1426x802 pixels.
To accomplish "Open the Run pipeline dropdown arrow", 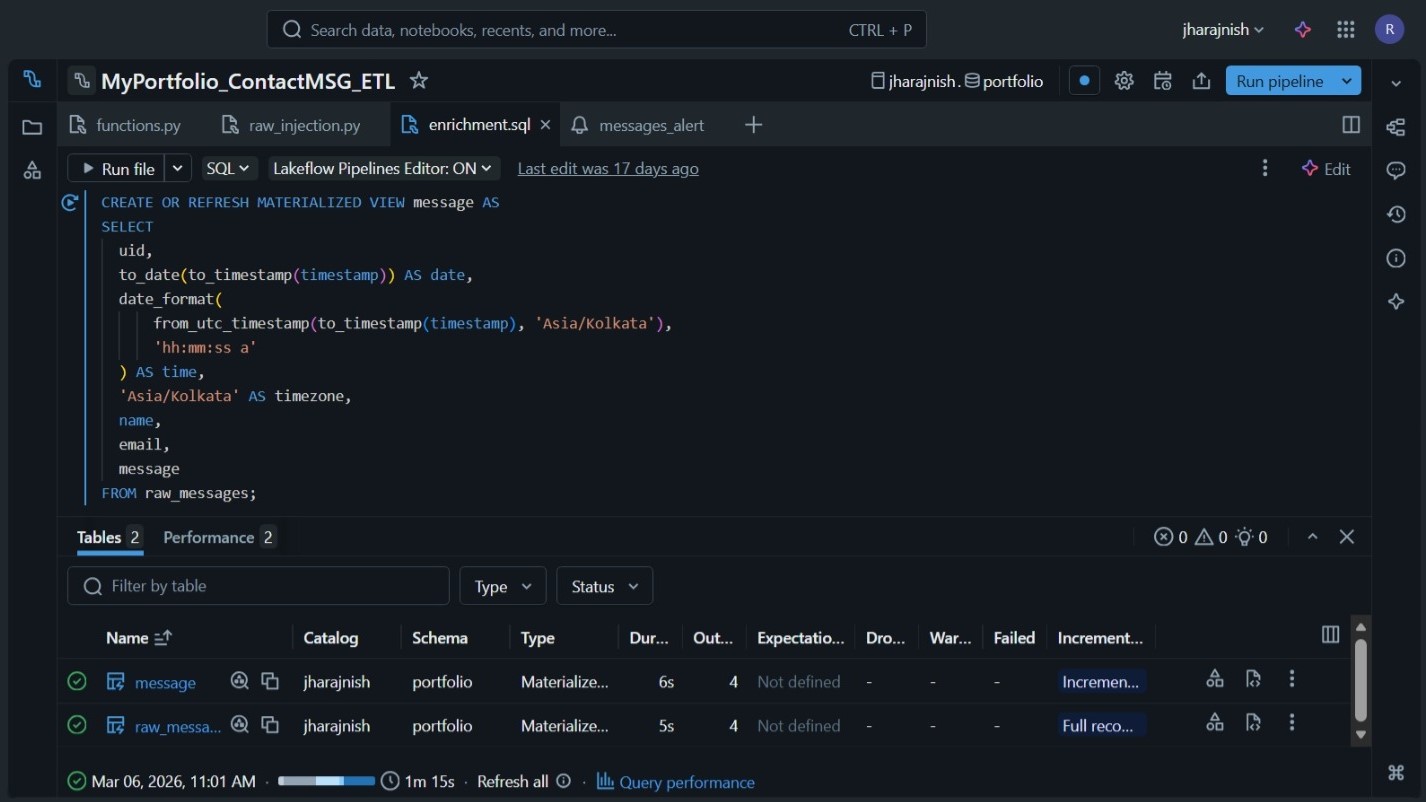I will 1347,81.
